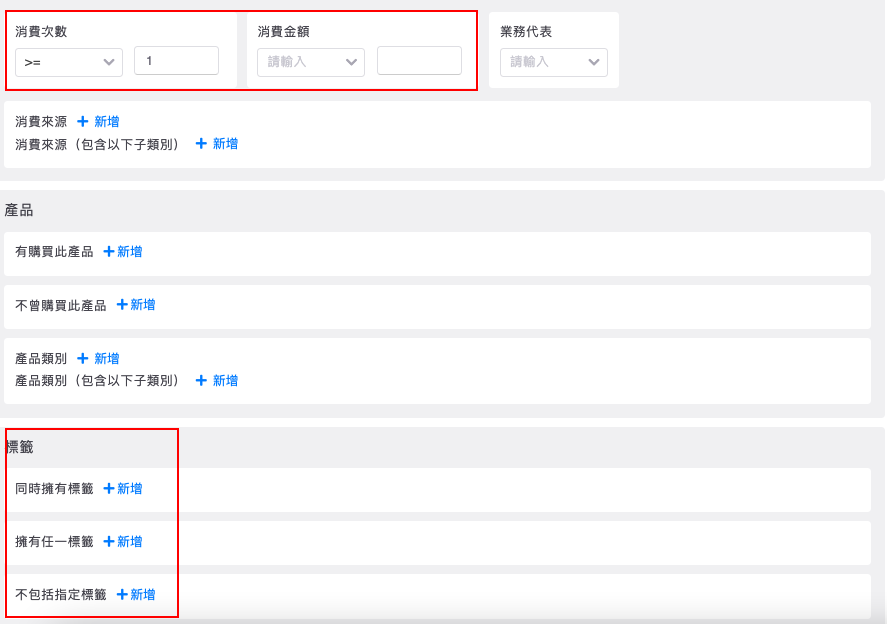Screen dimensions: 887x624
Task: Click plus icon for 消費來源（包含以下子類別）
Action: (x=201, y=144)
